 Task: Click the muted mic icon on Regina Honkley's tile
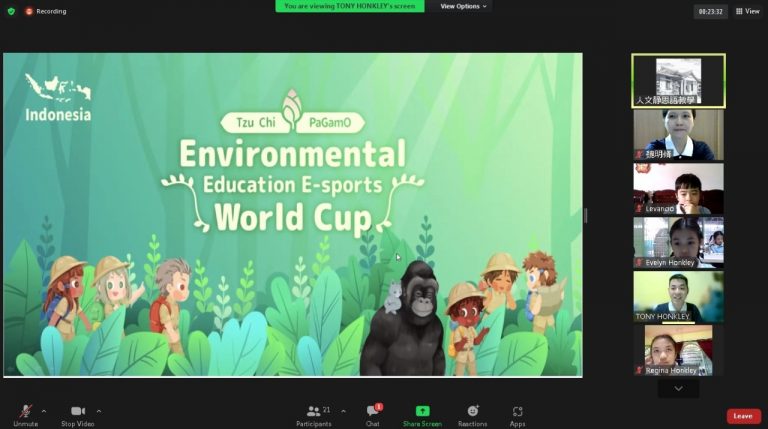click(x=639, y=370)
